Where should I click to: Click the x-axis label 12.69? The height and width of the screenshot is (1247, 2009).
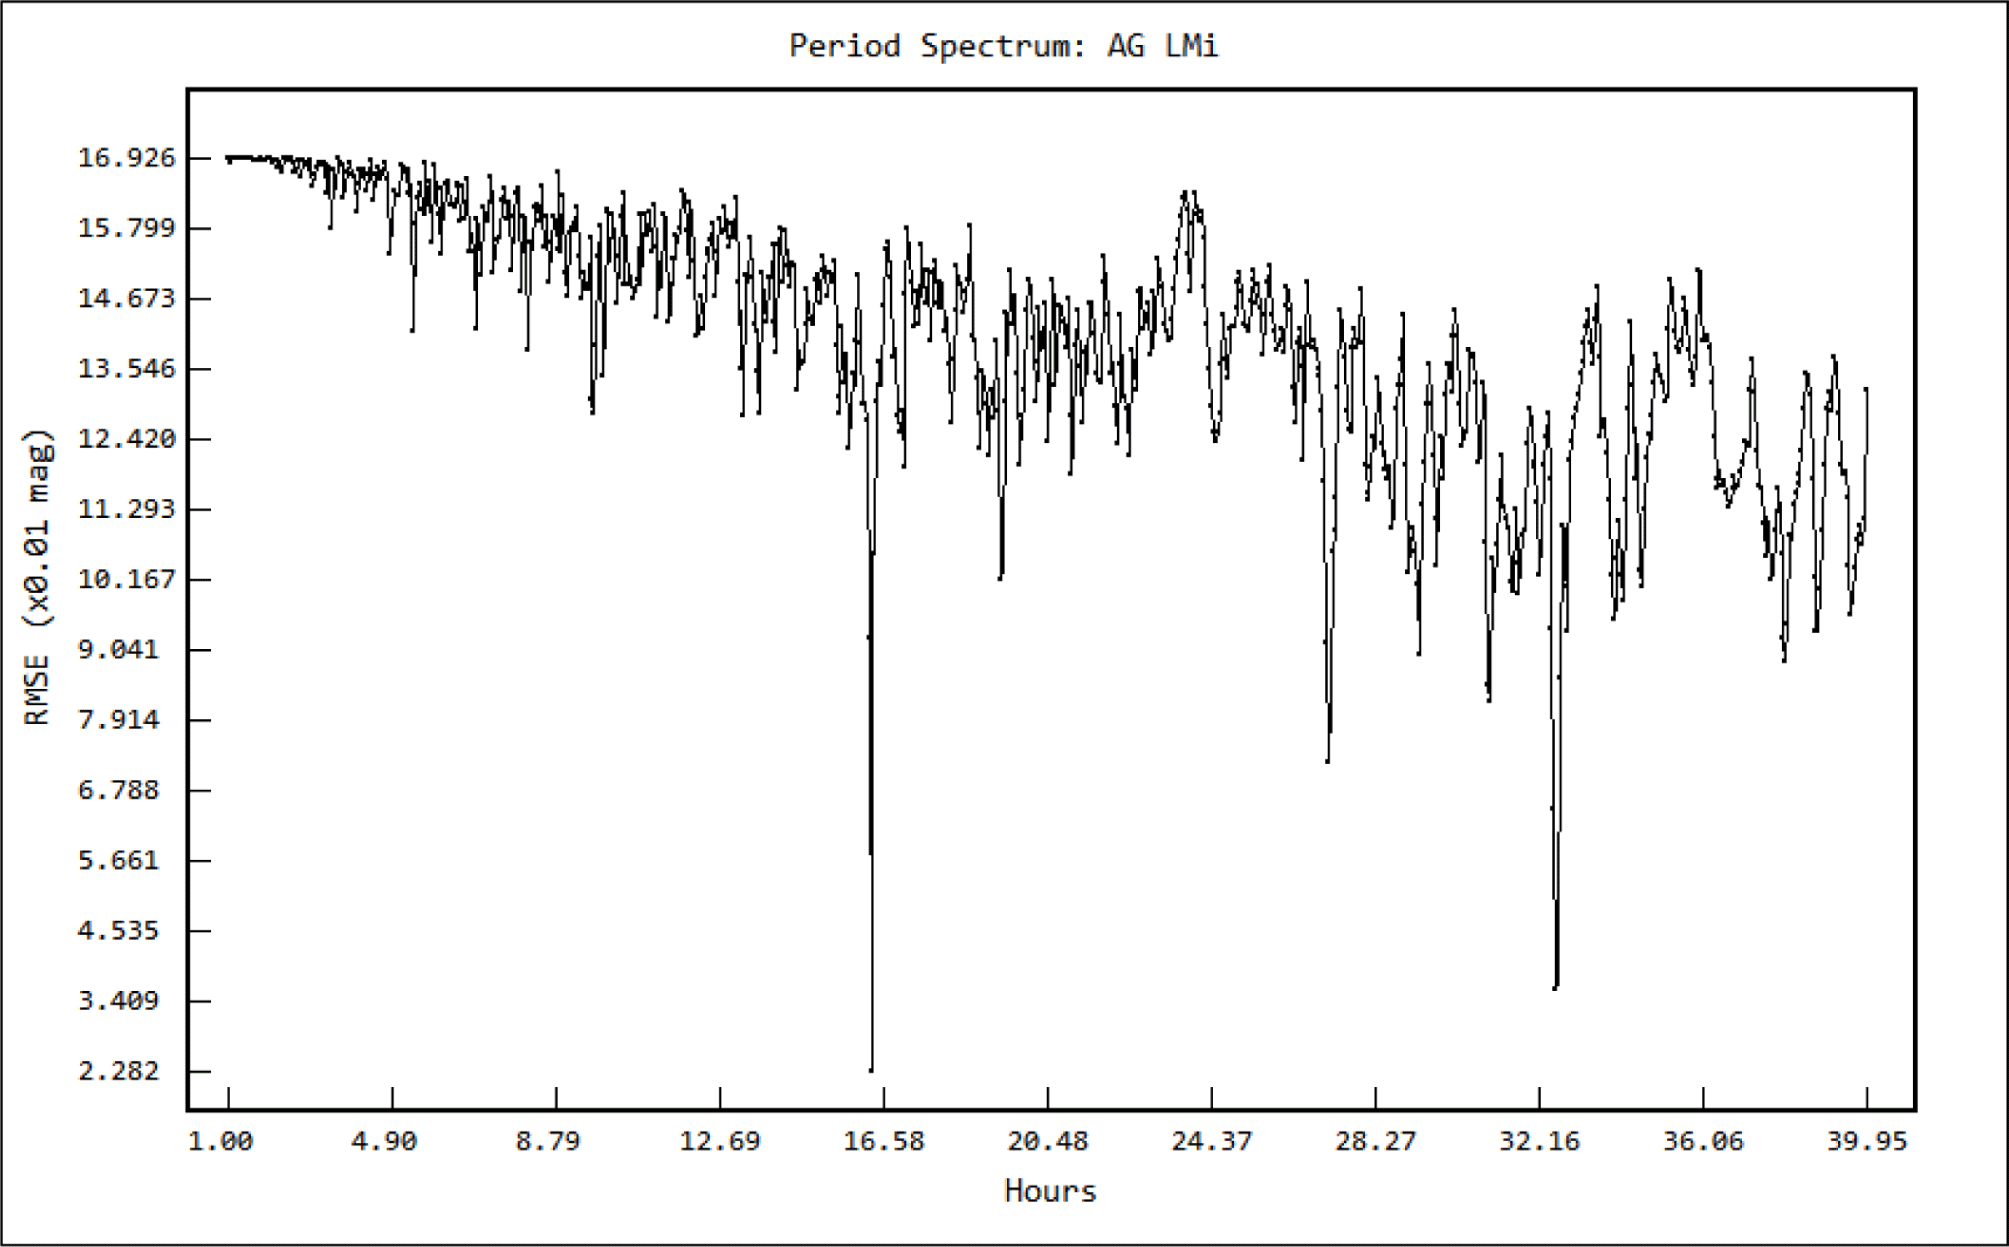tap(720, 1141)
